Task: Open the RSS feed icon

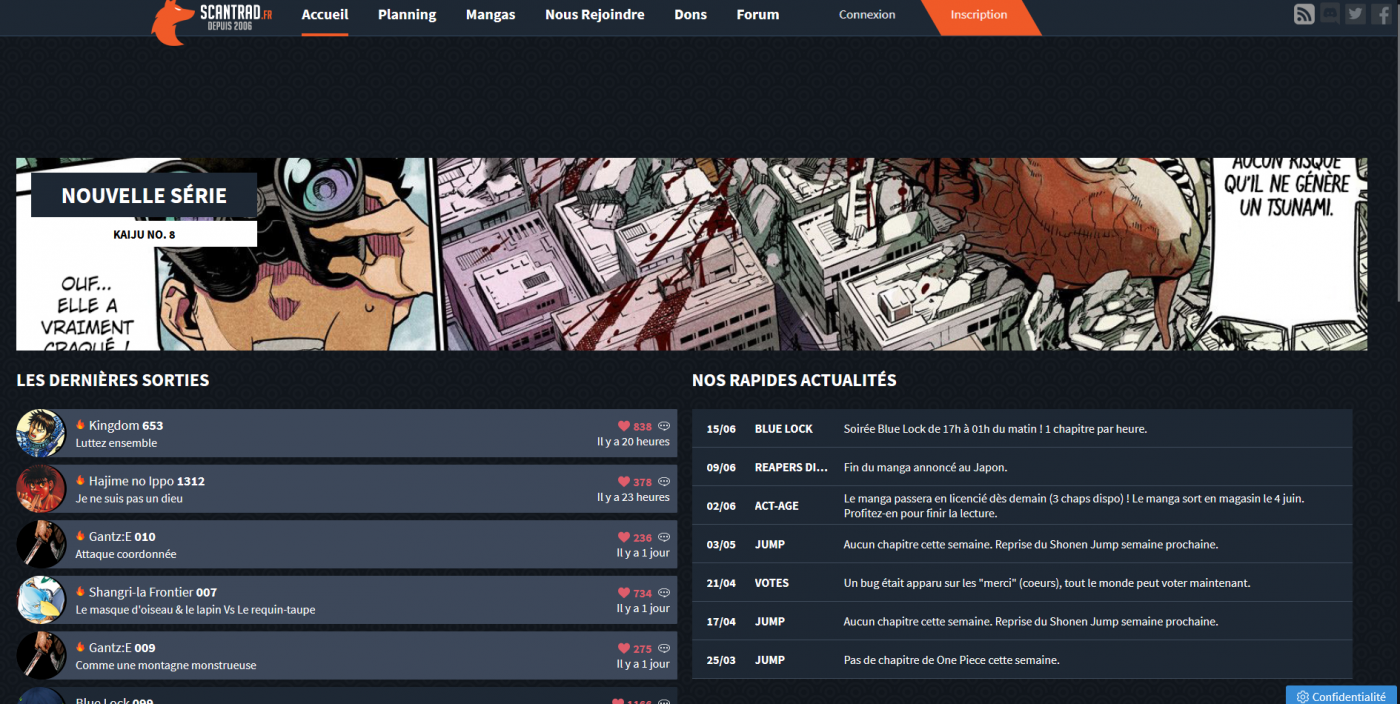Action: coord(1304,14)
